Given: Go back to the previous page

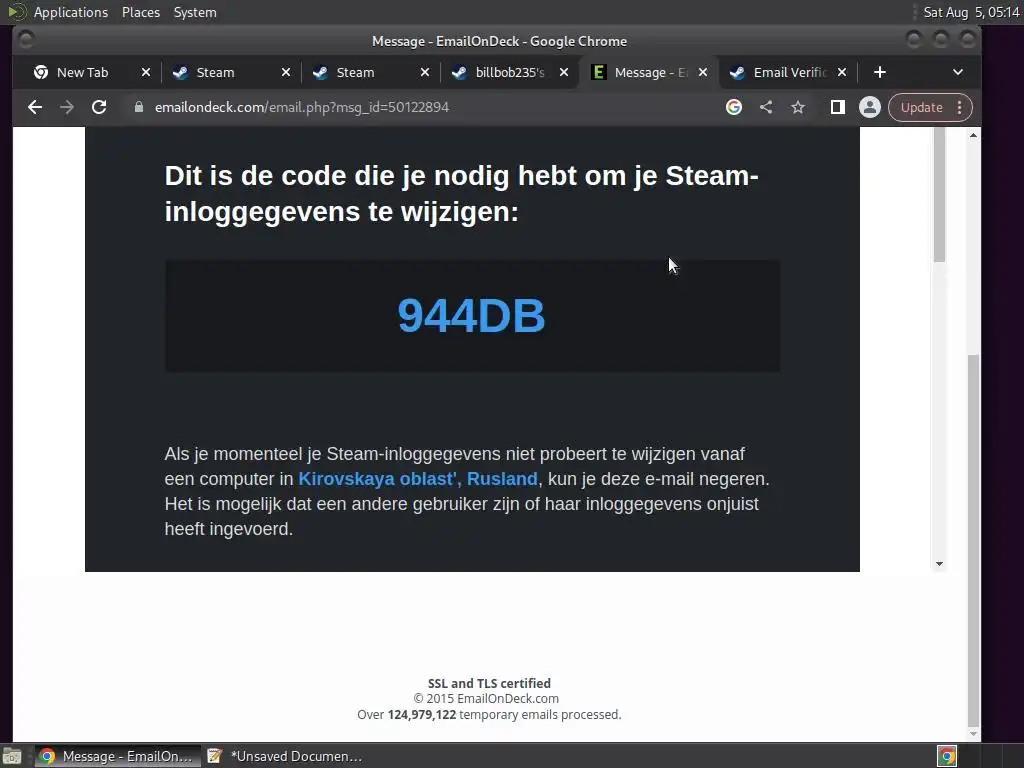Looking at the screenshot, I should (35, 107).
